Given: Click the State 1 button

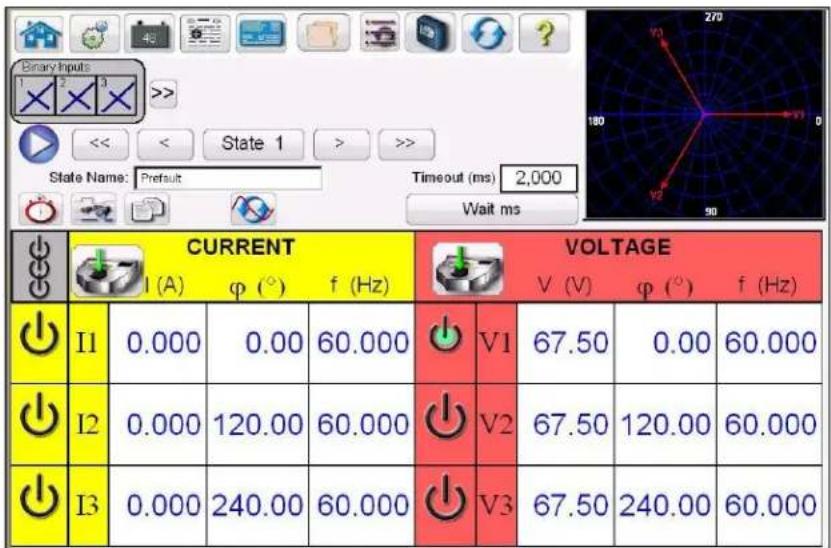Looking at the screenshot, I should point(253,144).
